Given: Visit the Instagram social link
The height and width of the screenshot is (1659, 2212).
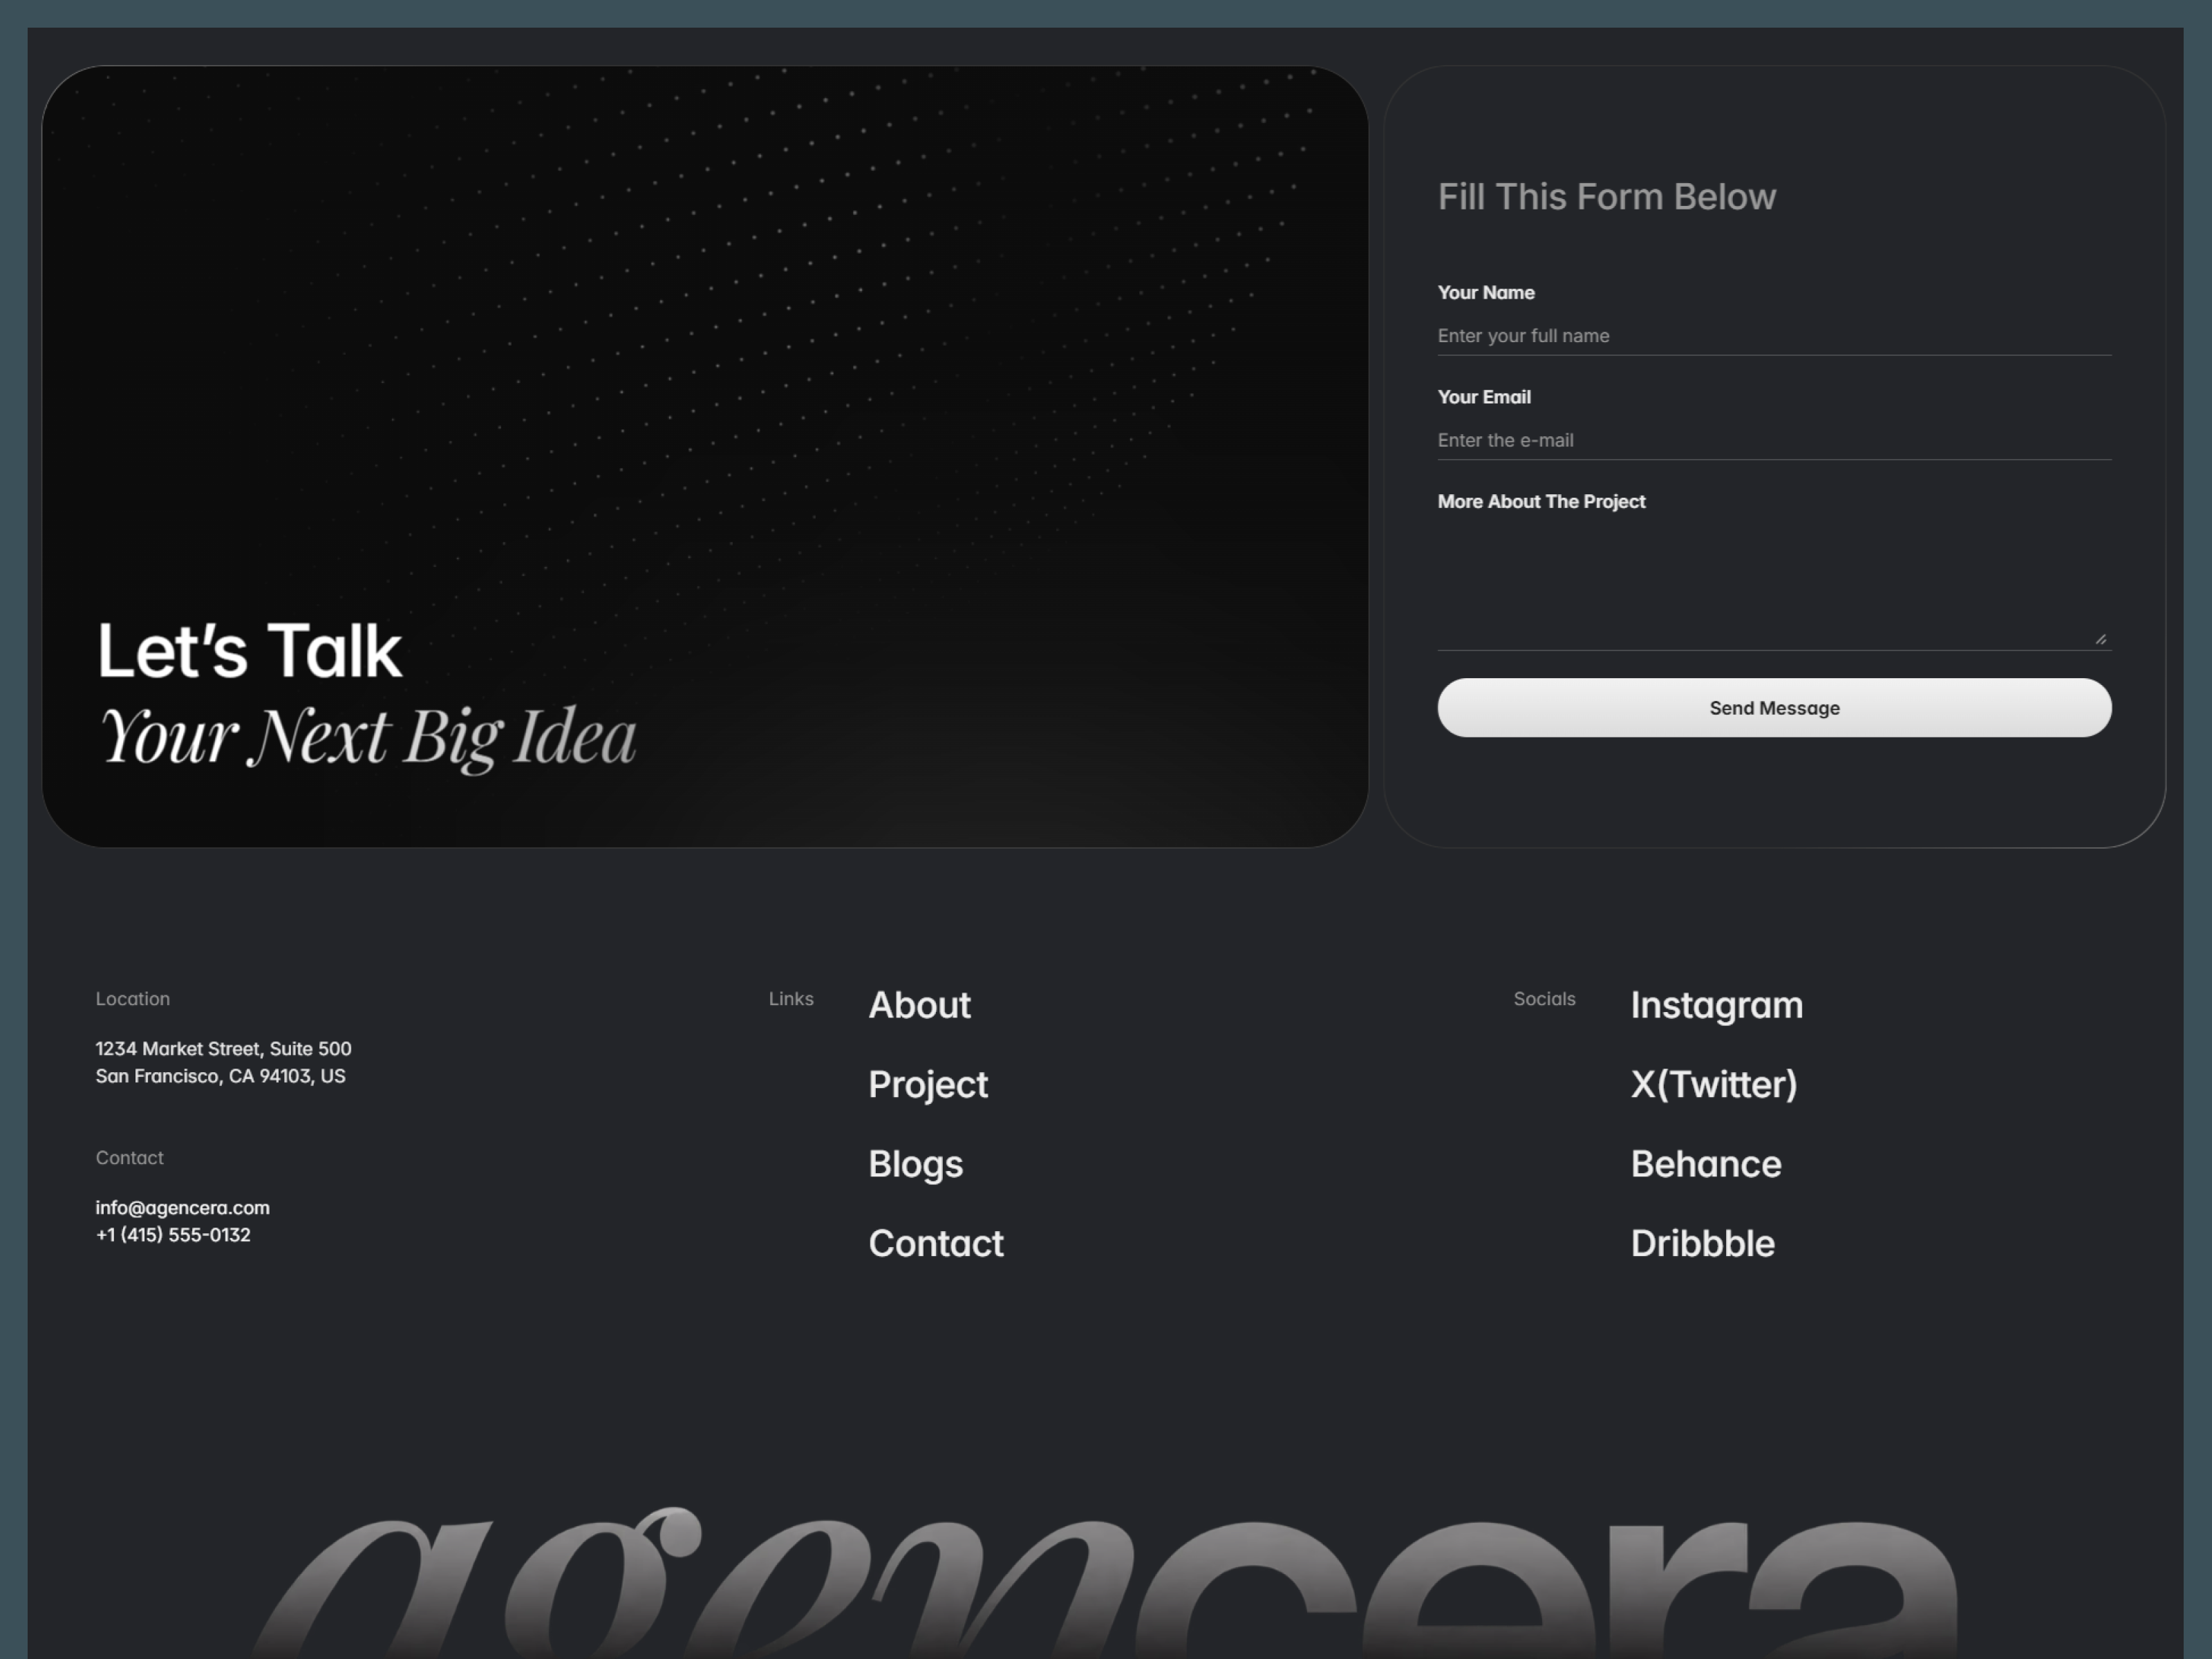Looking at the screenshot, I should 1717,1005.
